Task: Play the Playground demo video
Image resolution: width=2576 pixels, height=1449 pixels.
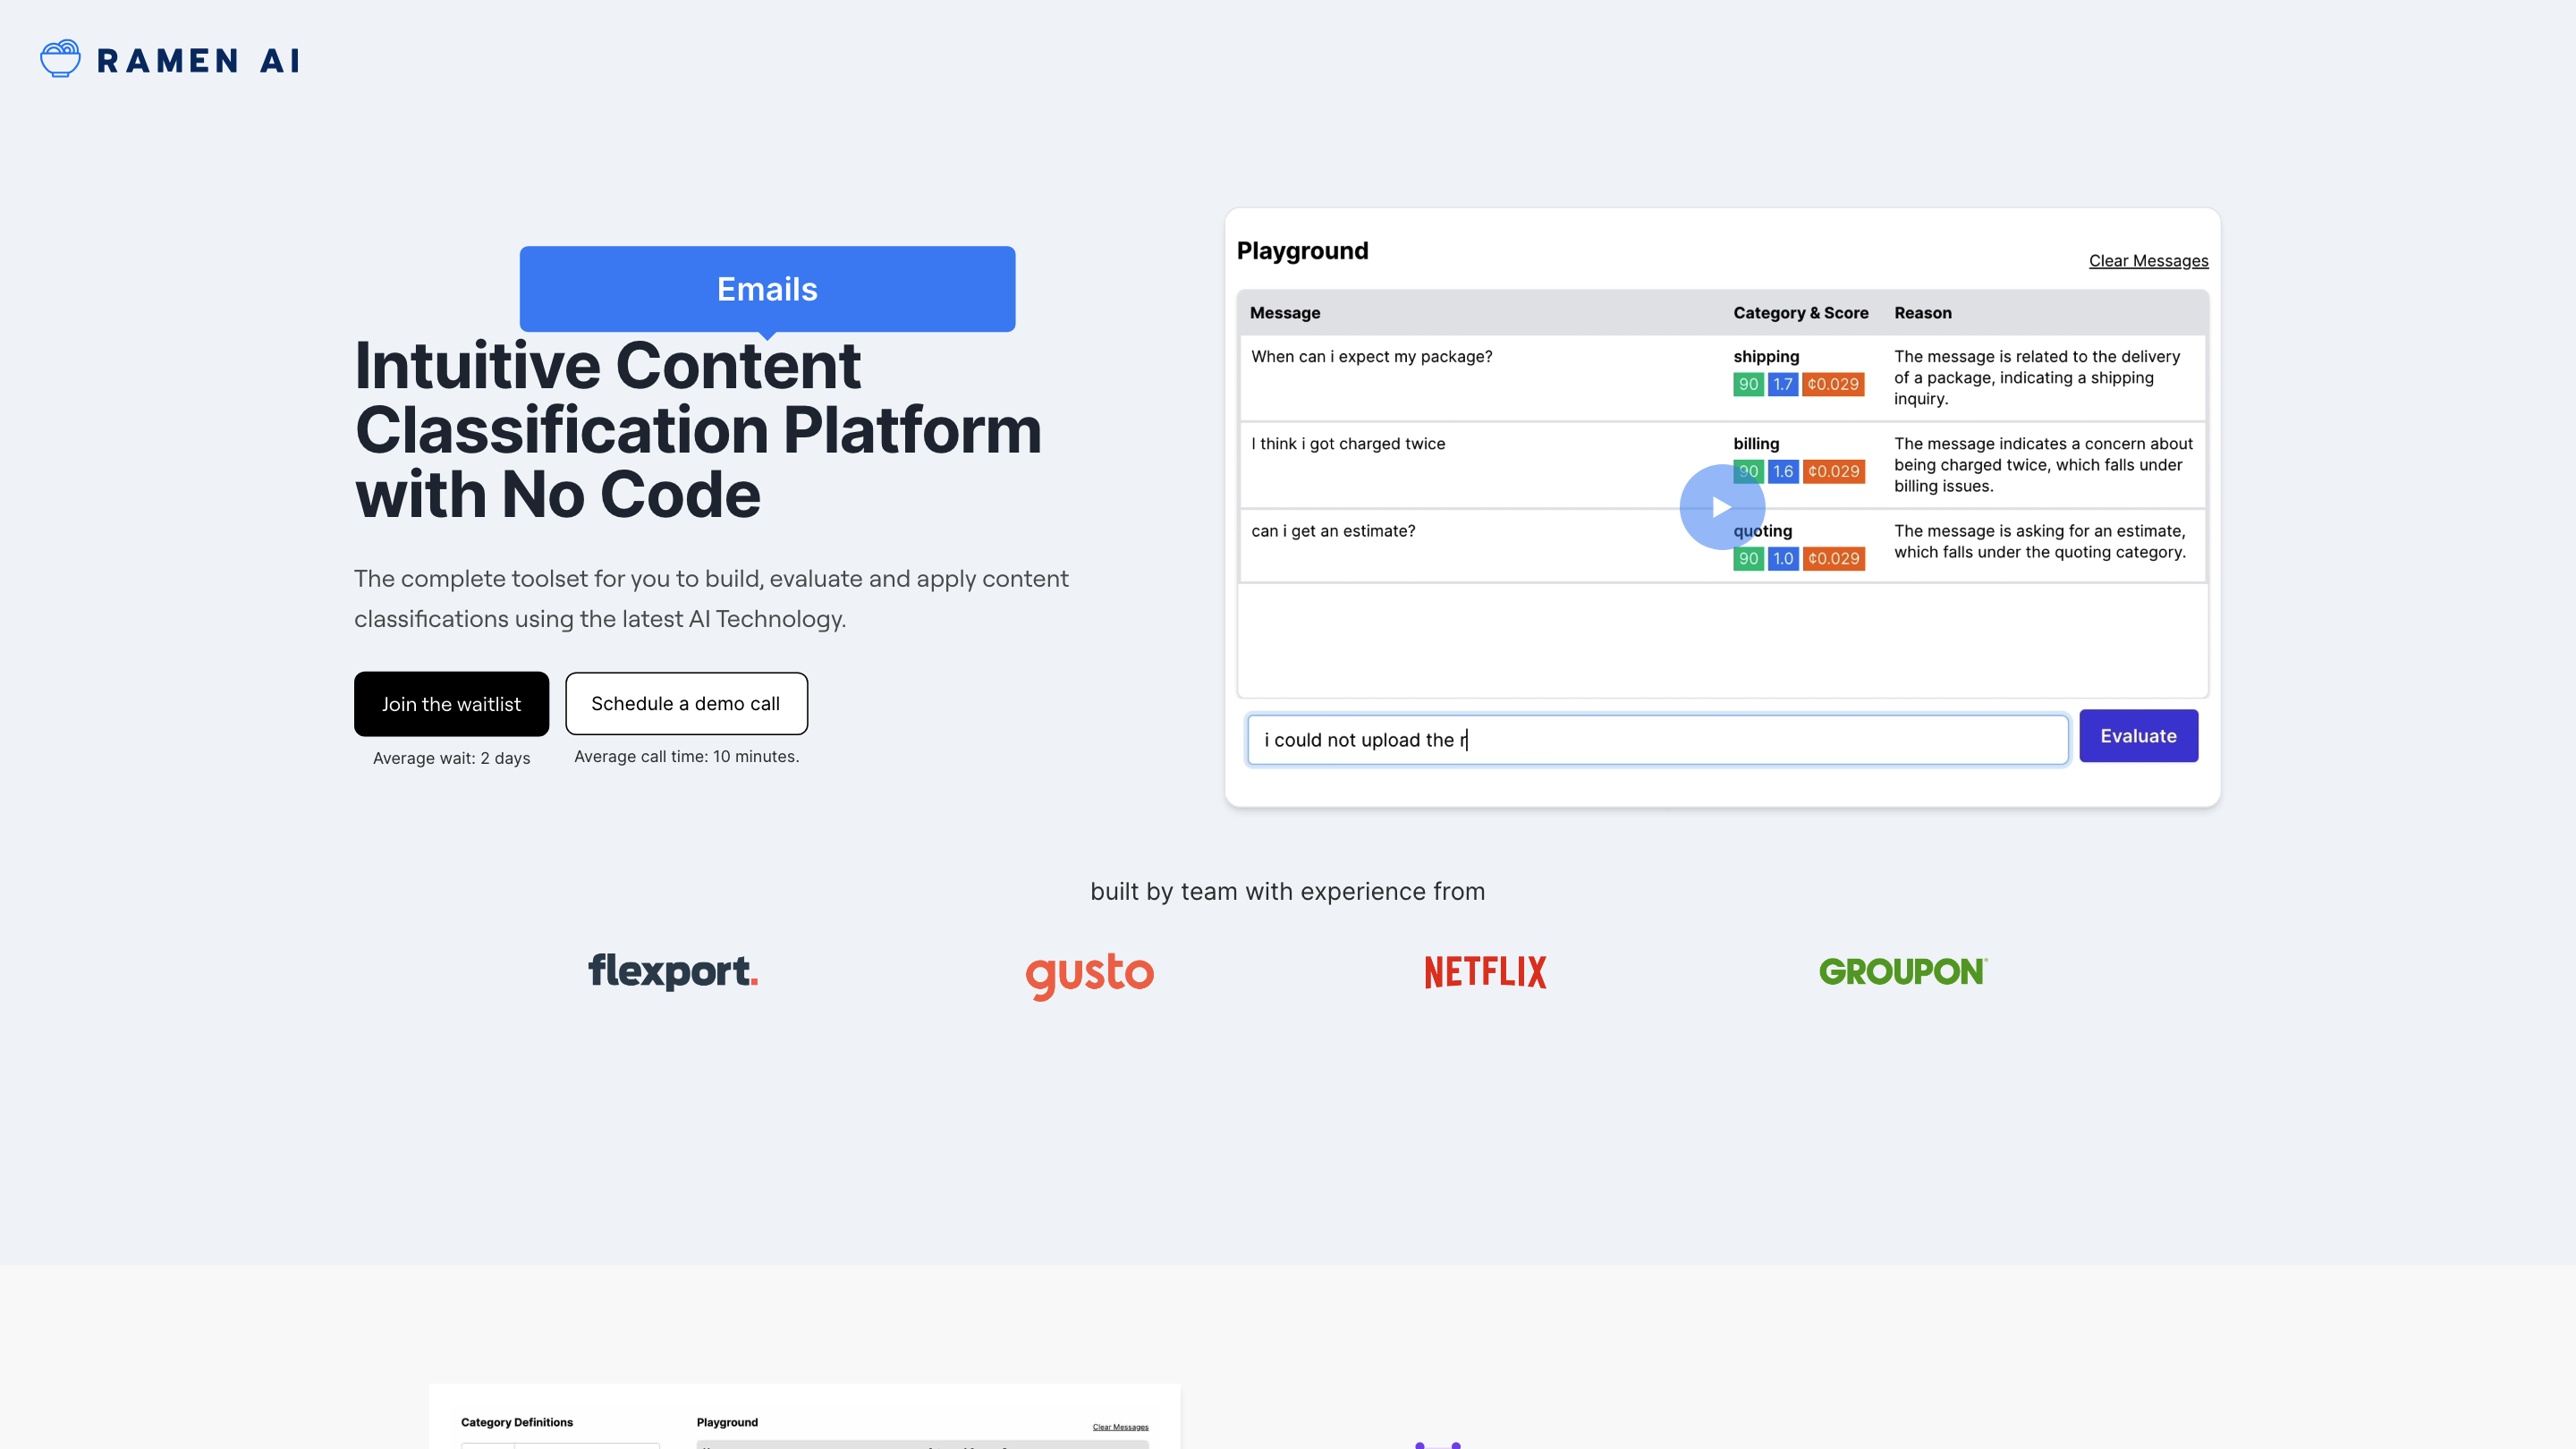Action: coord(1721,507)
